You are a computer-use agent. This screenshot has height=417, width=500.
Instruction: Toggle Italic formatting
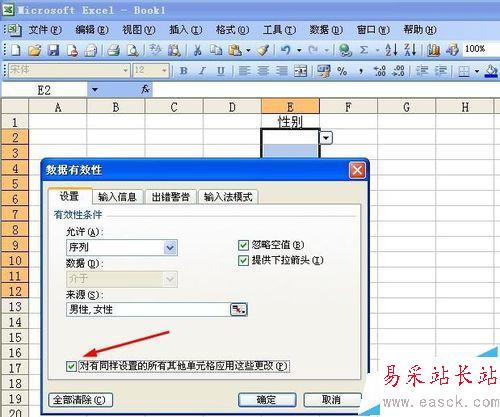(x=202, y=71)
